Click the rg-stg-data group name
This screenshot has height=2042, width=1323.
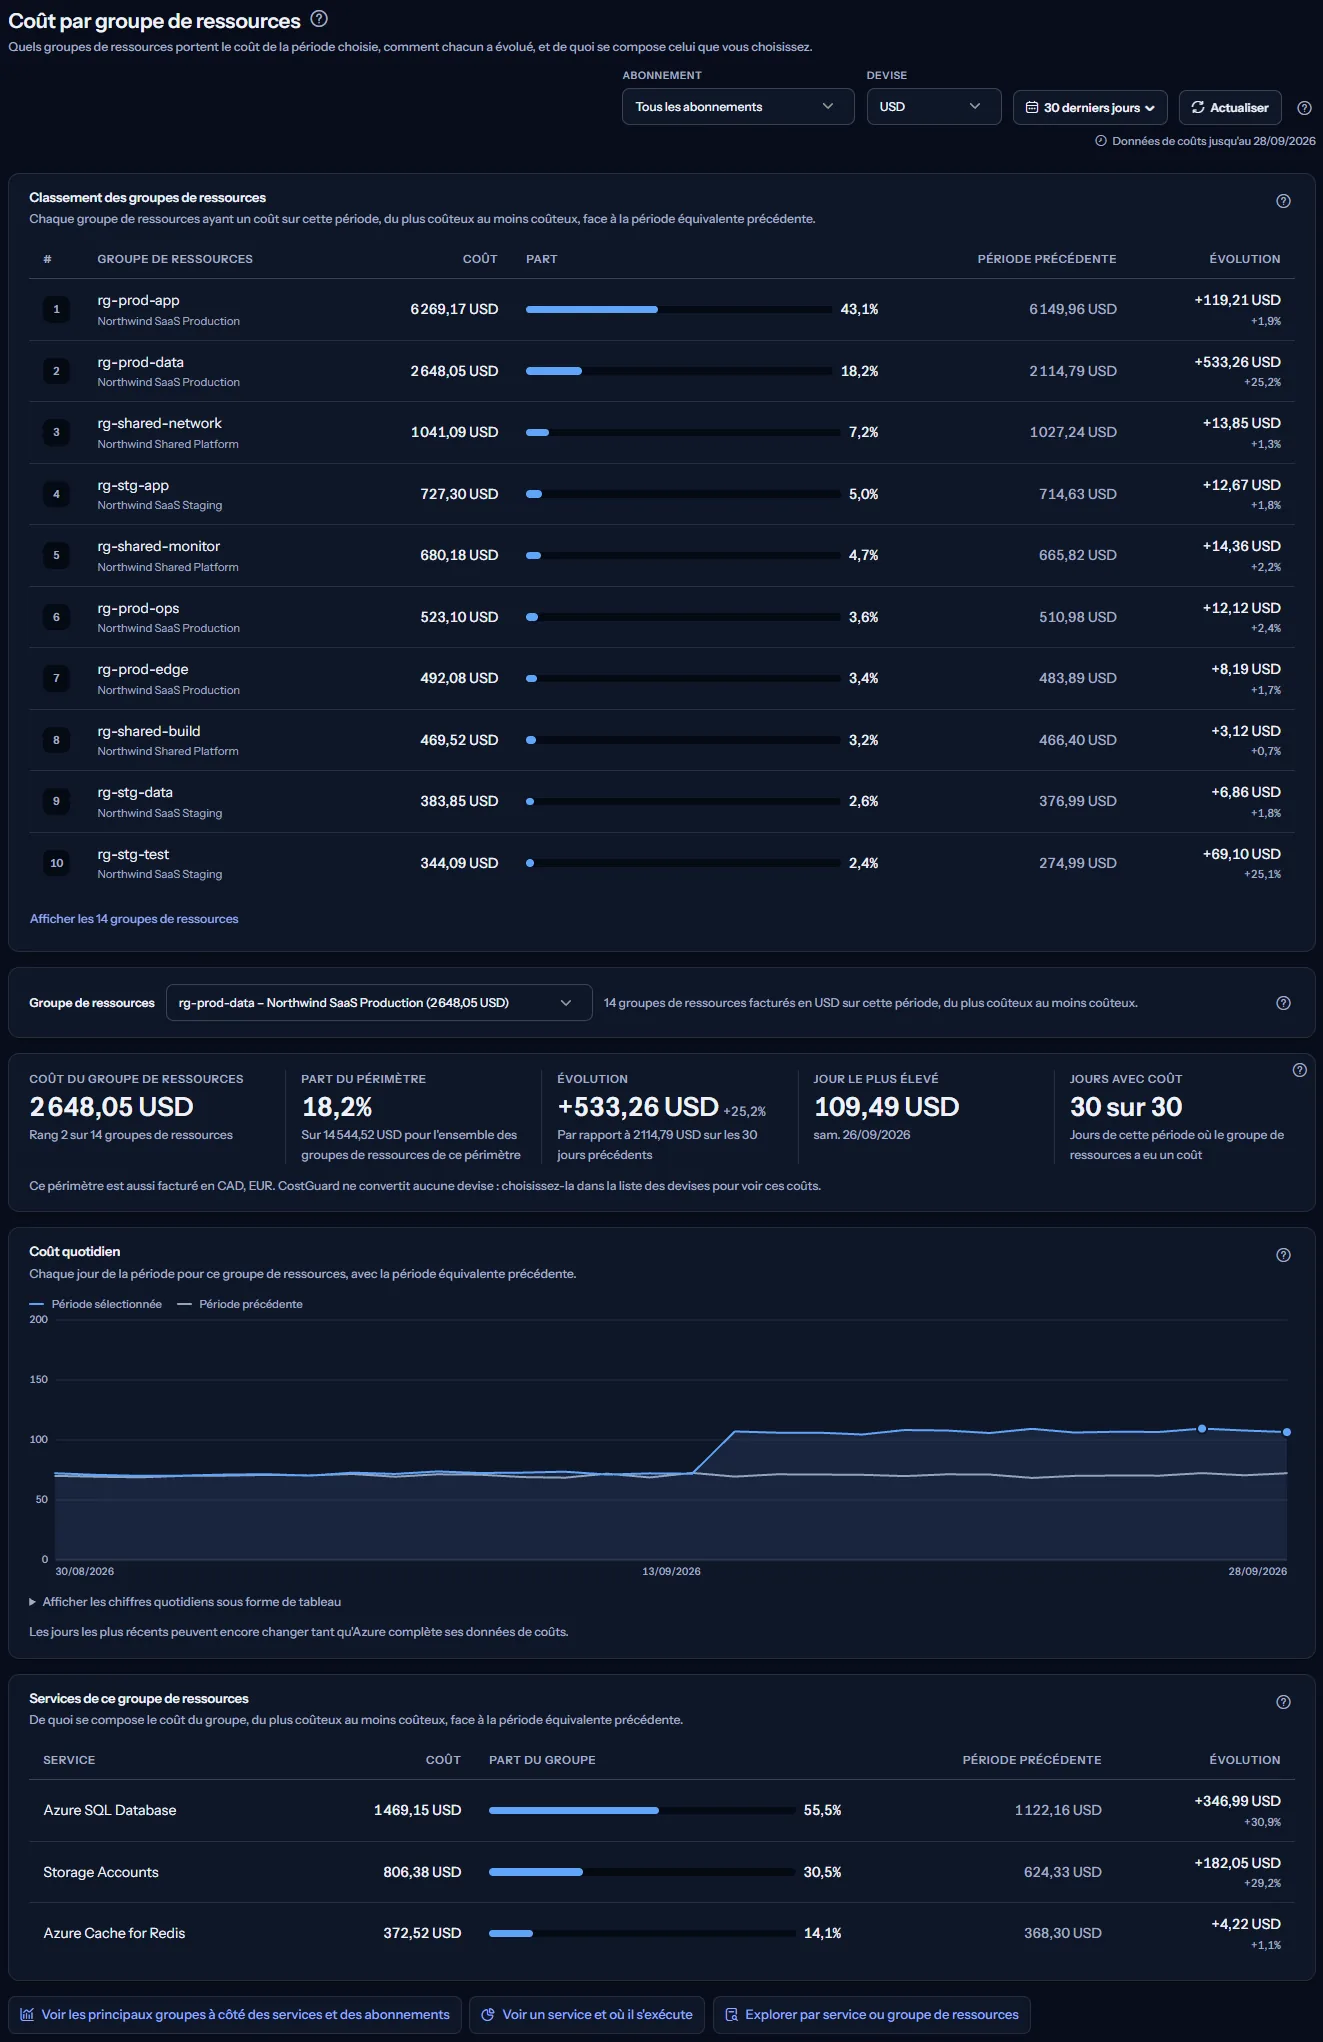[135, 792]
